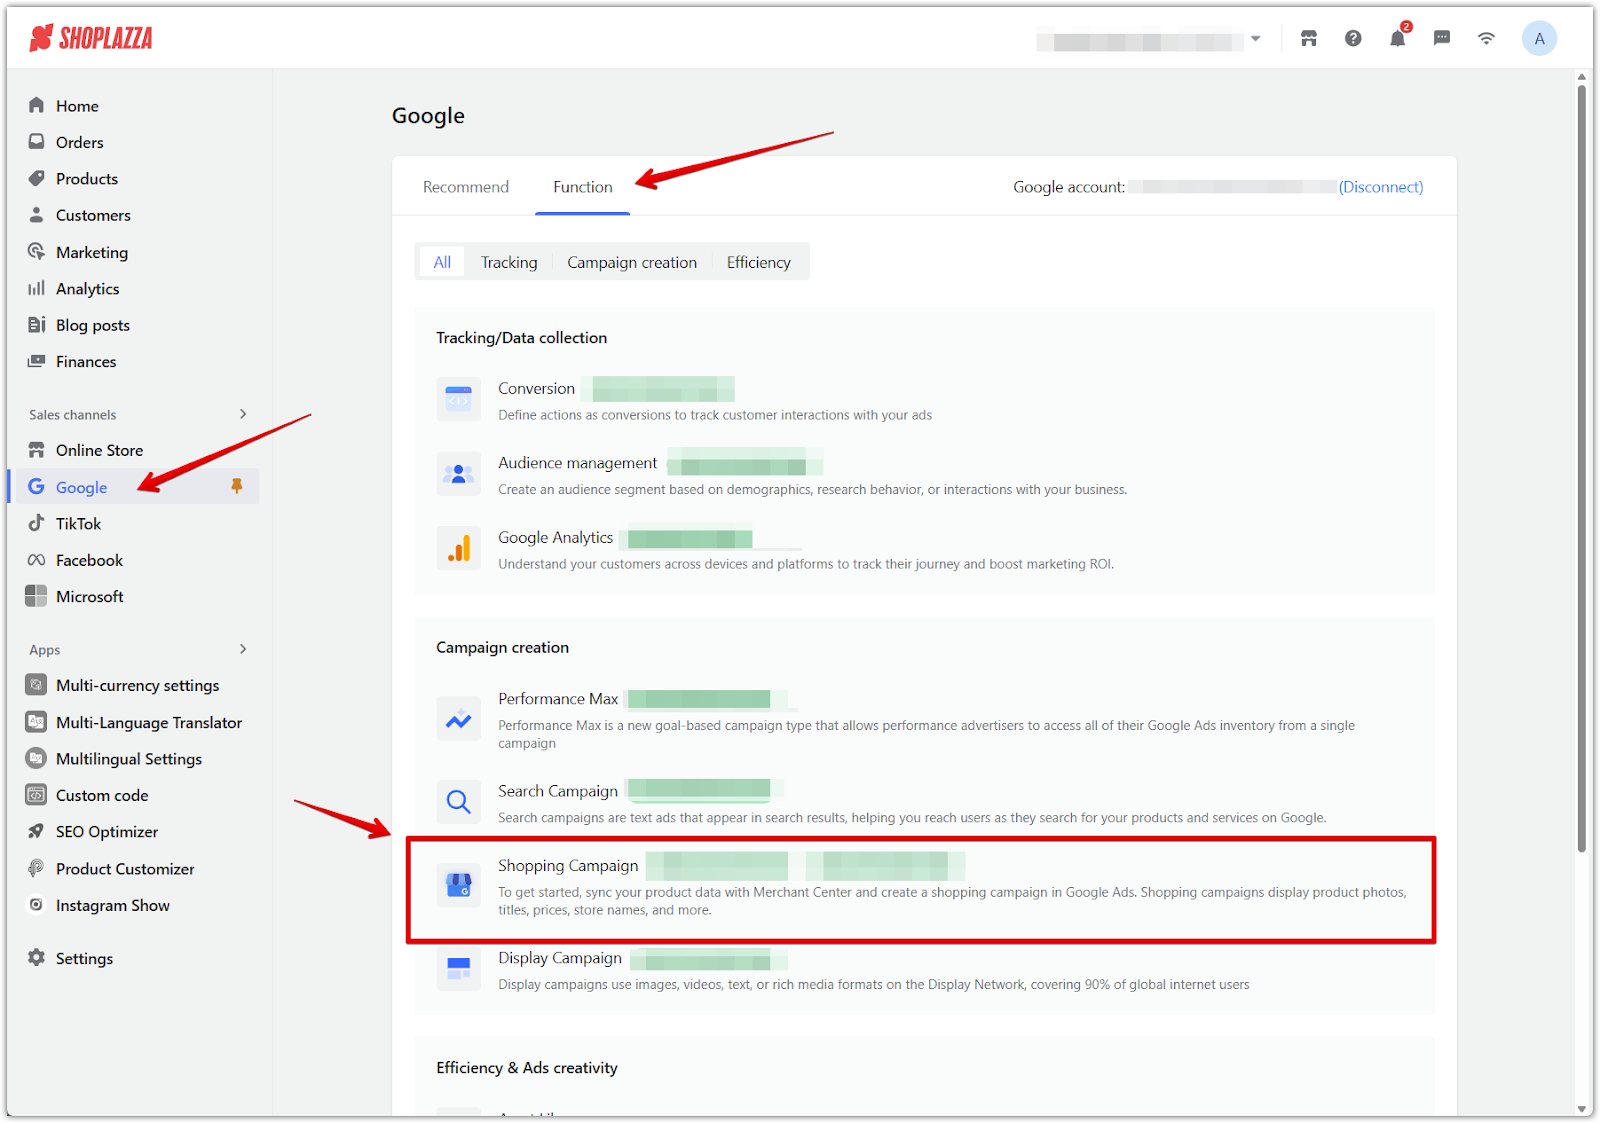Select the Tracking filter tab

pos(509,262)
